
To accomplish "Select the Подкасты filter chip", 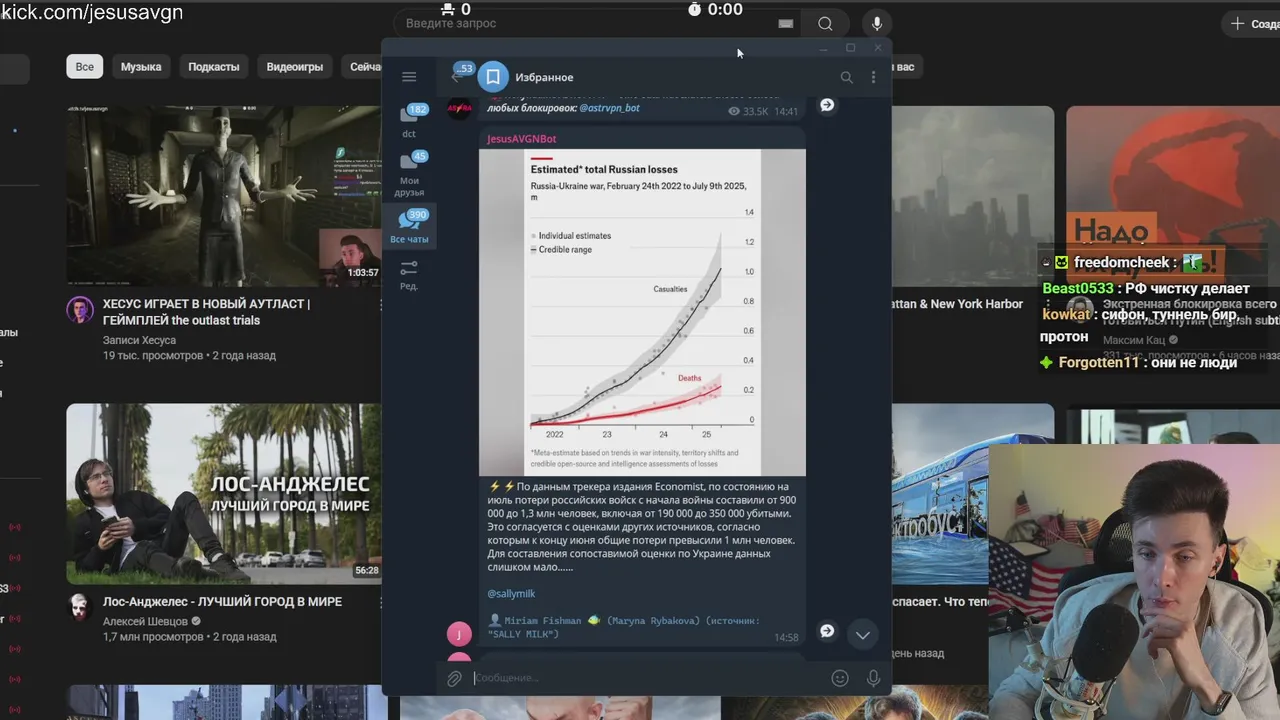I will click(214, 67).
